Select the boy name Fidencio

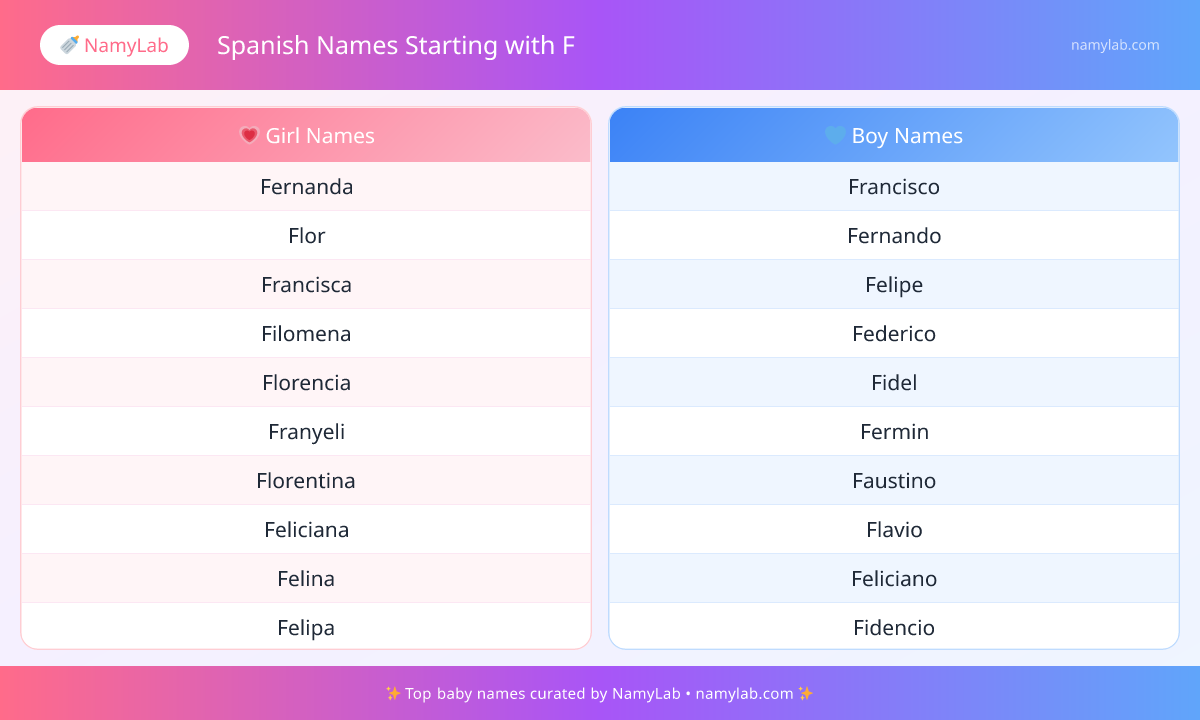[894, 628]
